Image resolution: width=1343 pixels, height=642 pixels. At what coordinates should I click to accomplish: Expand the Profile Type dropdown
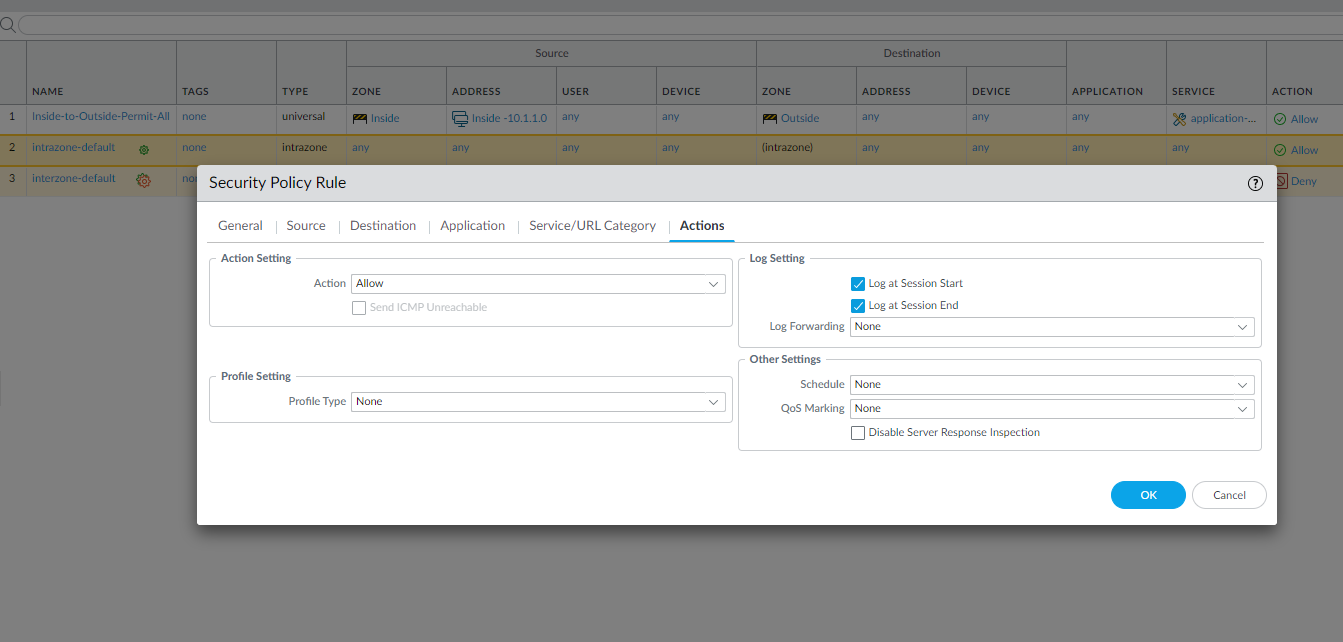coord(538,402)
